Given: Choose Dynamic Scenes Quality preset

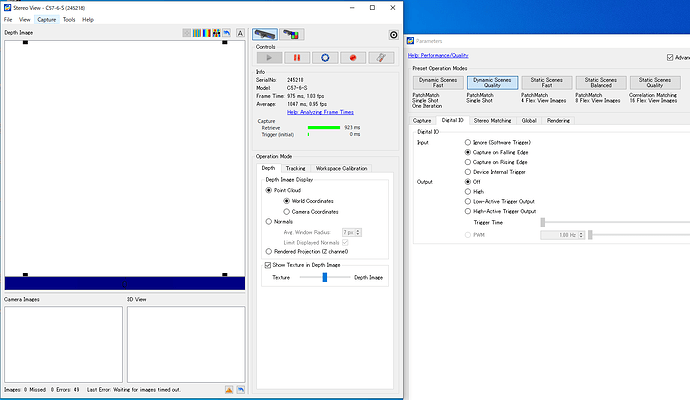Looking at the screenshot, I should pos(492,83).
